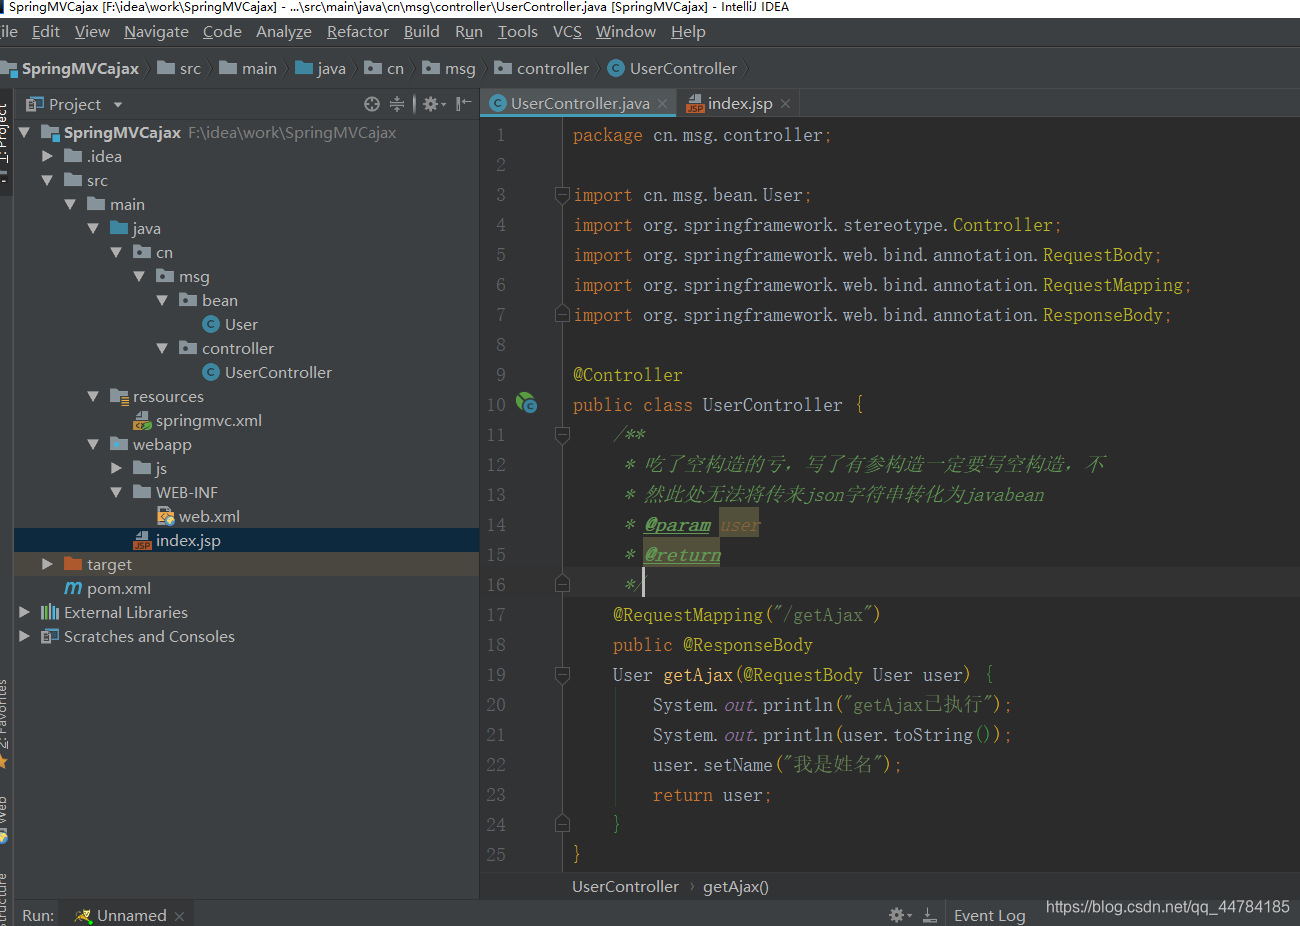Click the @RequestMapping annotation on line 17
Screen dimensions: 1300x926
tap(688, 615)
